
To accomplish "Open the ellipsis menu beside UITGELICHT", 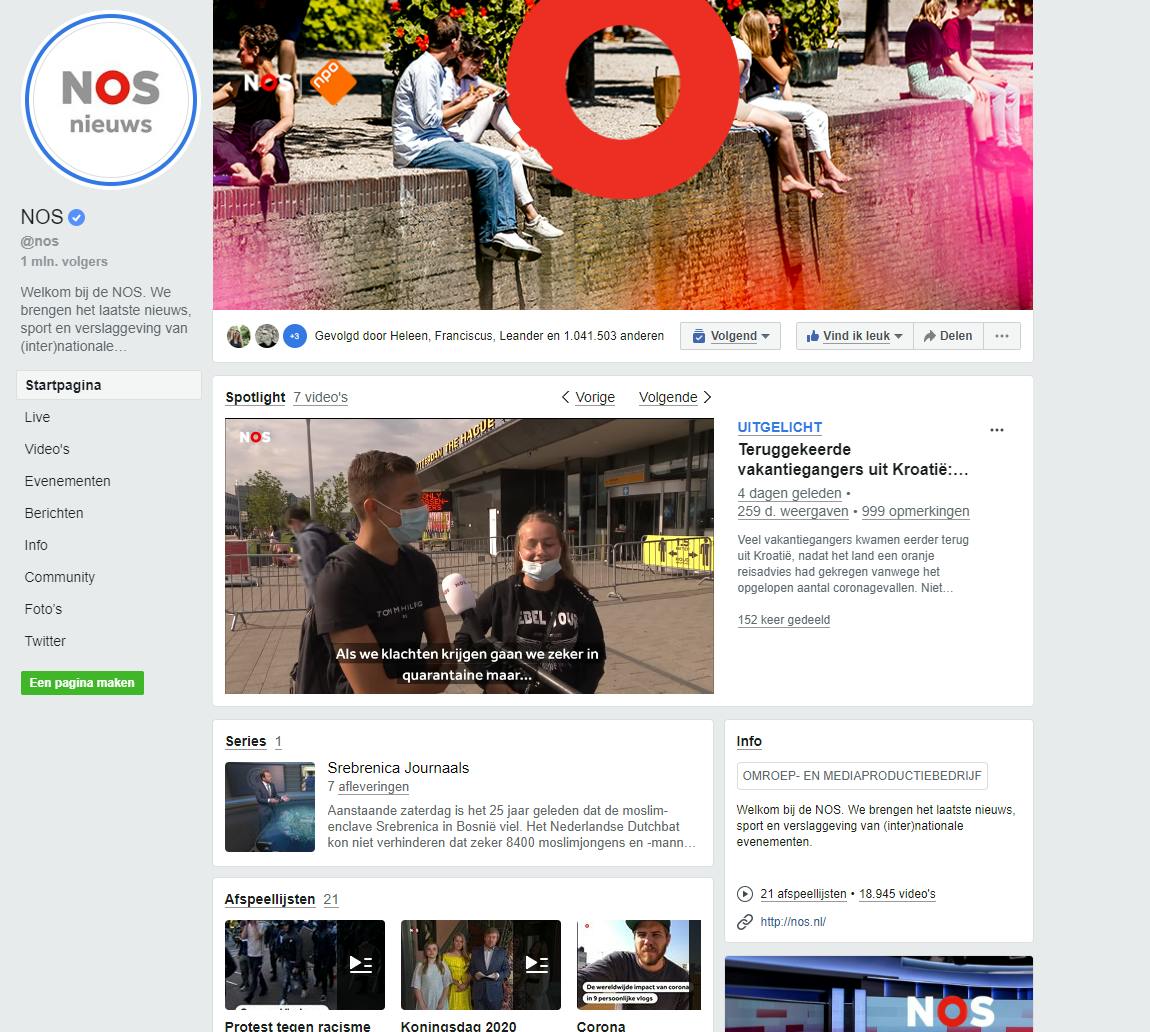I will (997, 429).
